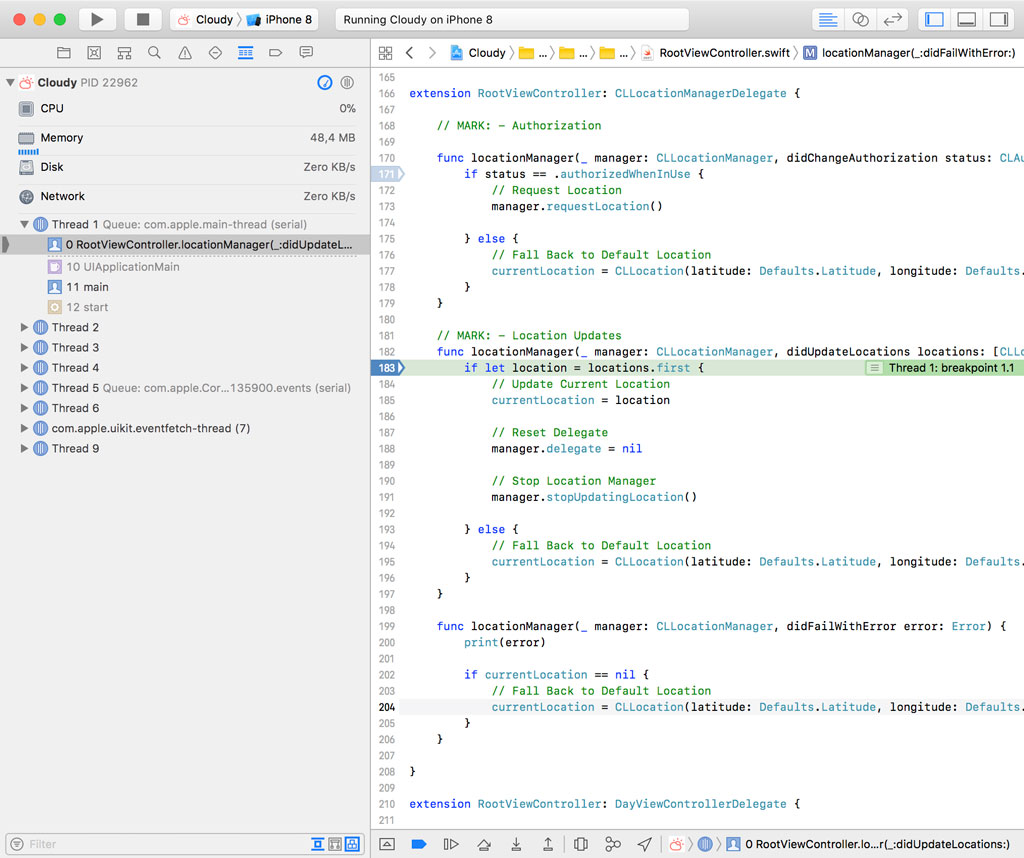Screen dimensions: 1024x858
Task: Expand Thread 2 in the debug navigator
Action: (24, 327)
